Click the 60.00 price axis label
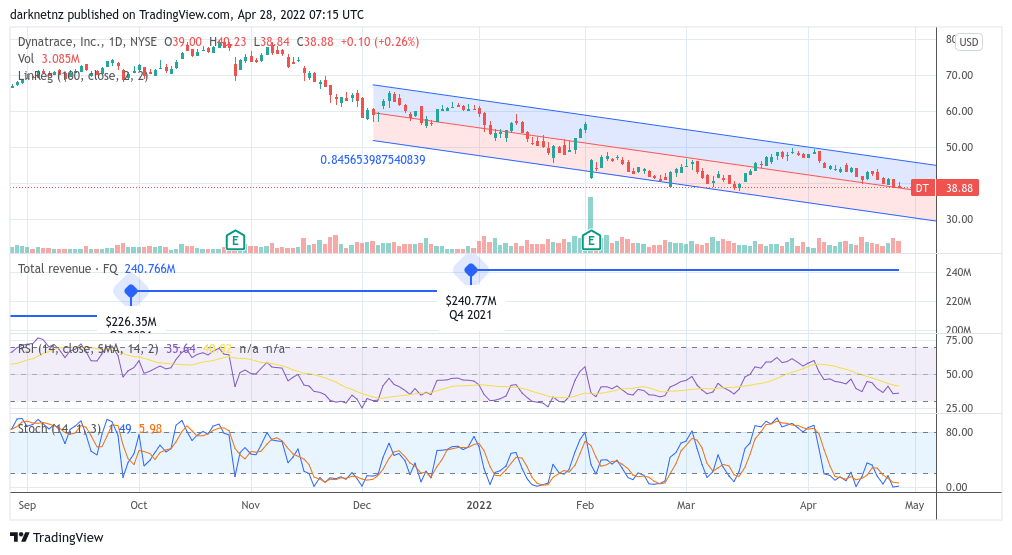 tap(959, 111)
